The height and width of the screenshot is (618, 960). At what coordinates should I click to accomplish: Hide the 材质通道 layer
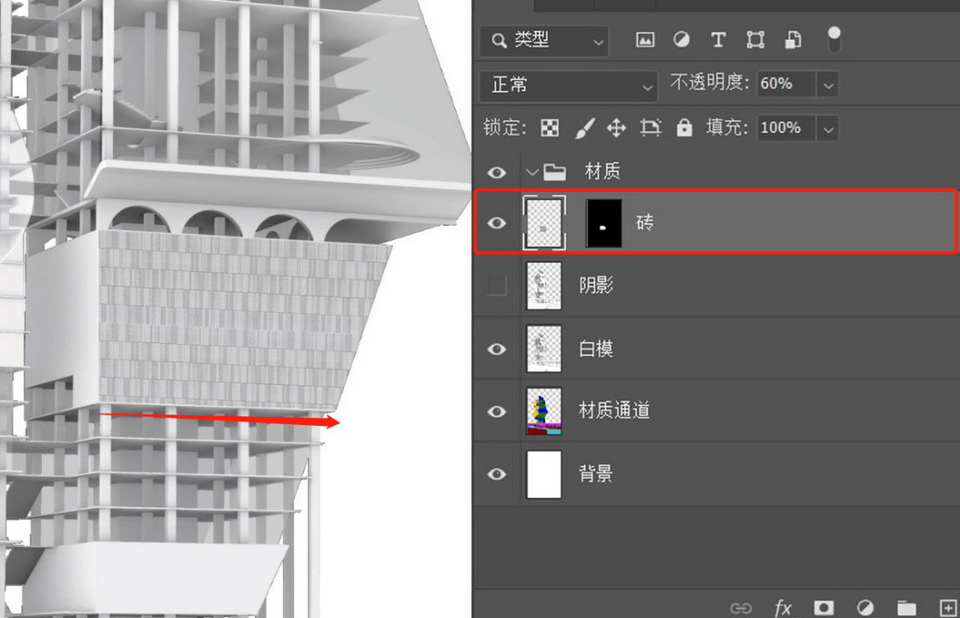coord(497,412)
